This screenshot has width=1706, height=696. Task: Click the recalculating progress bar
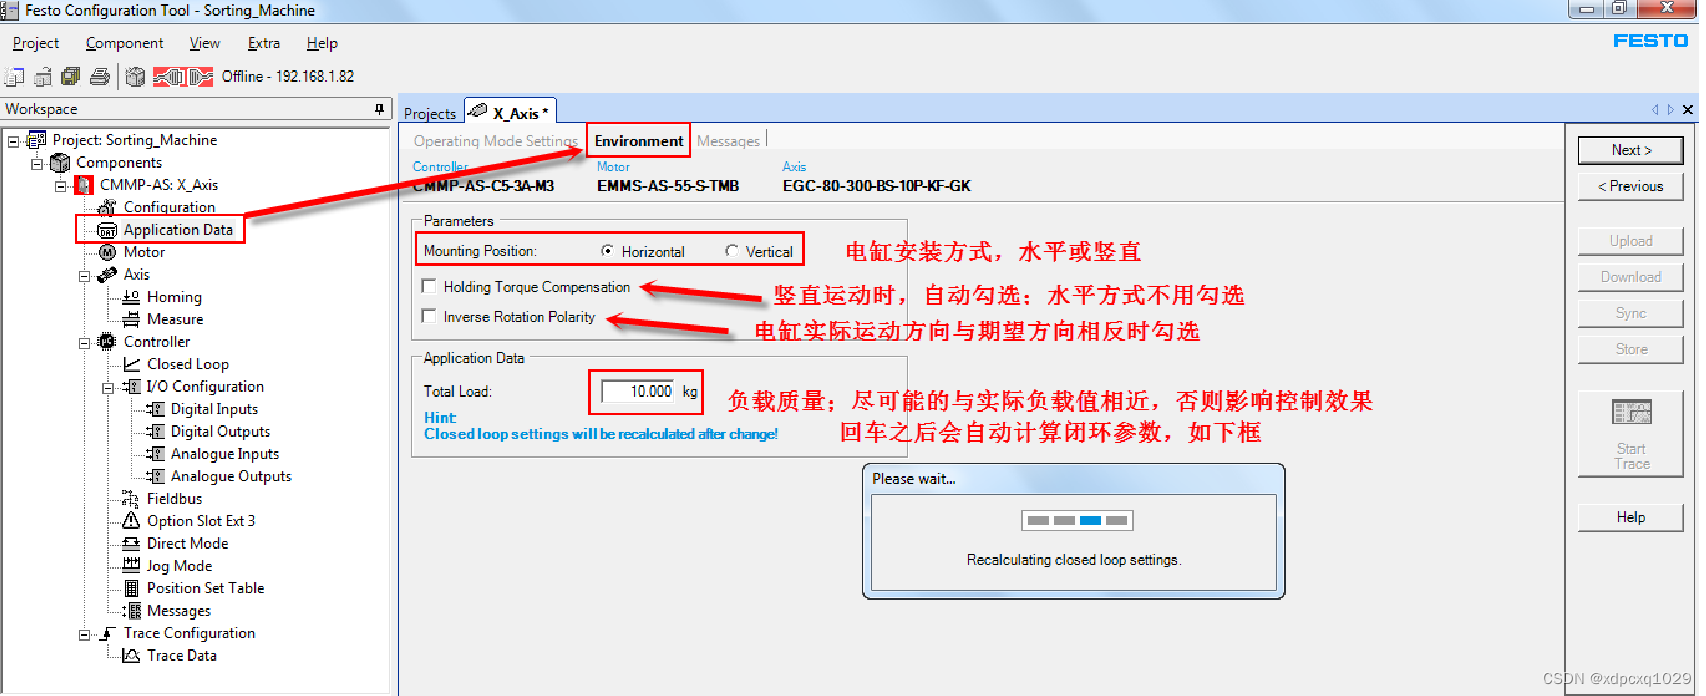click(1077, 520)
